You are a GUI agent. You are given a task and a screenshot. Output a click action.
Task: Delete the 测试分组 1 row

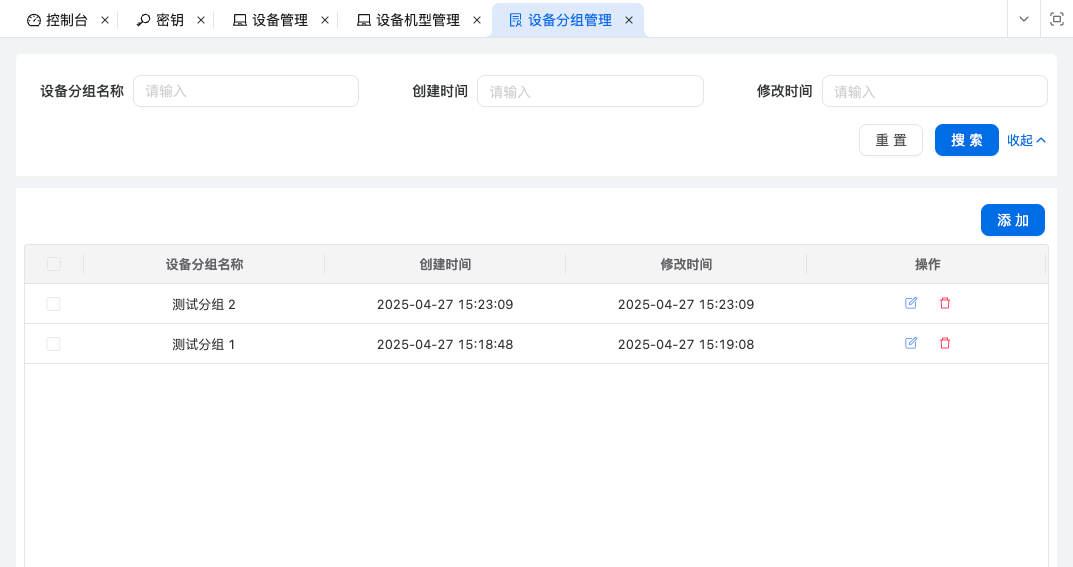coord(945,343)
